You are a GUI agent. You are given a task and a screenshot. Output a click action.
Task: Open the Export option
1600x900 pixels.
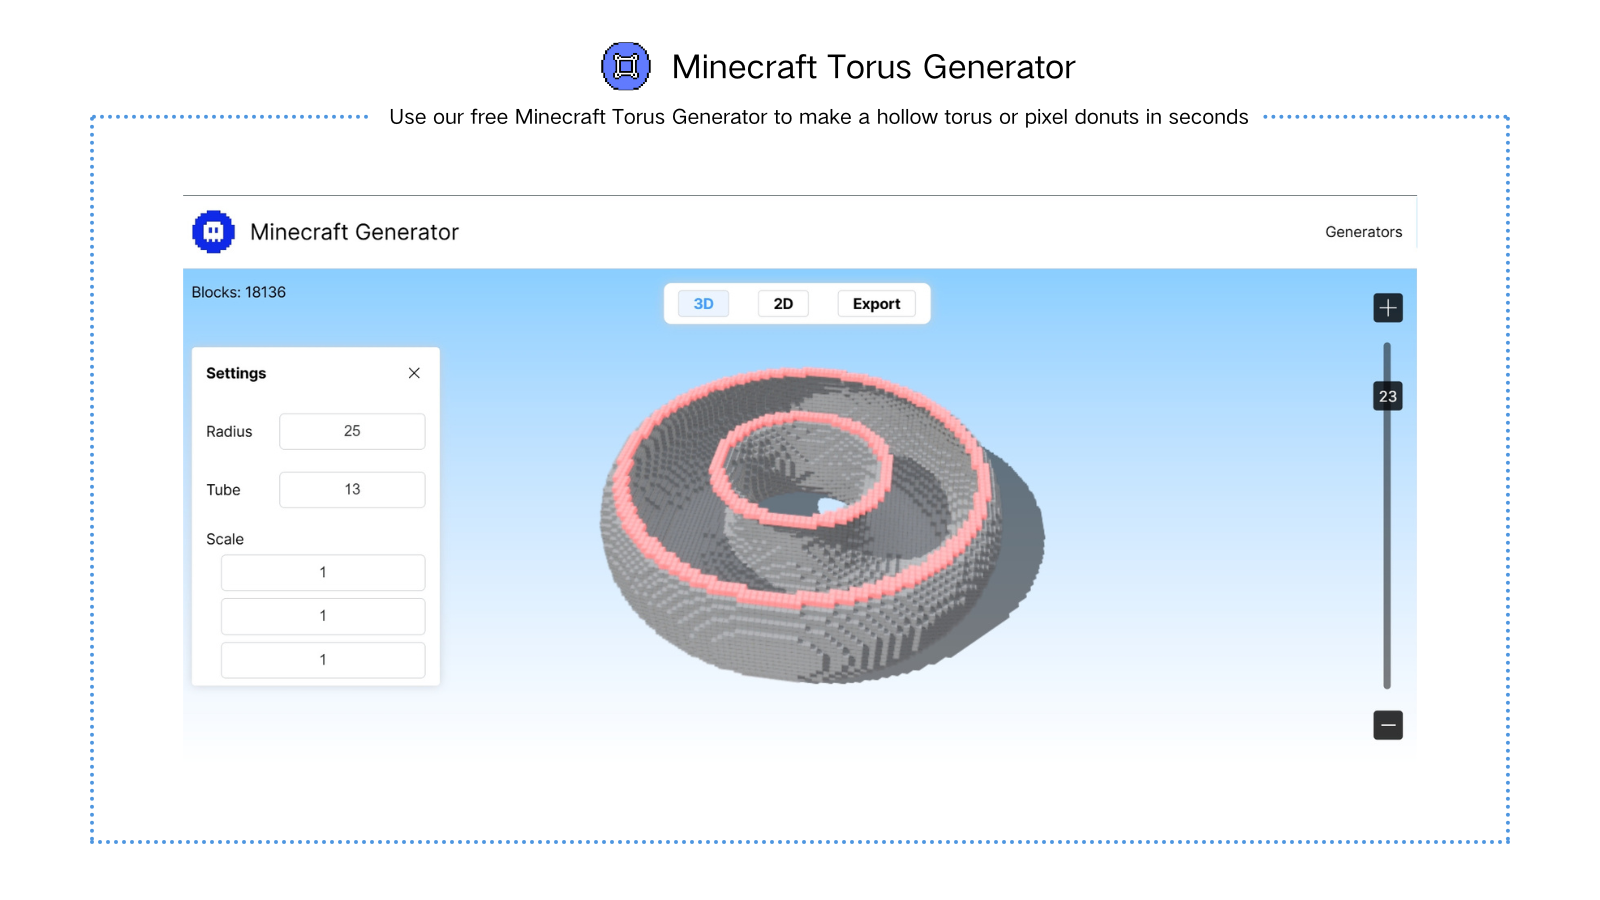click(x=876, y=304)
